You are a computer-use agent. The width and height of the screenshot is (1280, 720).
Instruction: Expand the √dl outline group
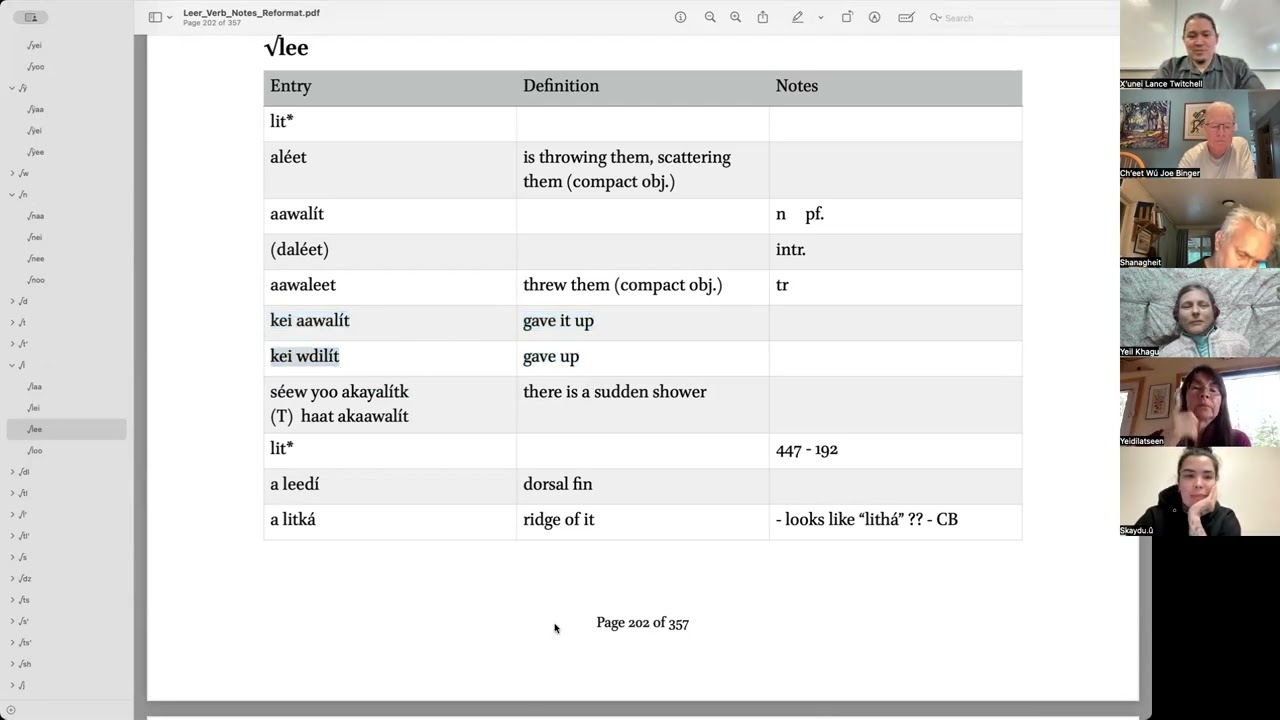[x=12, y=472]
